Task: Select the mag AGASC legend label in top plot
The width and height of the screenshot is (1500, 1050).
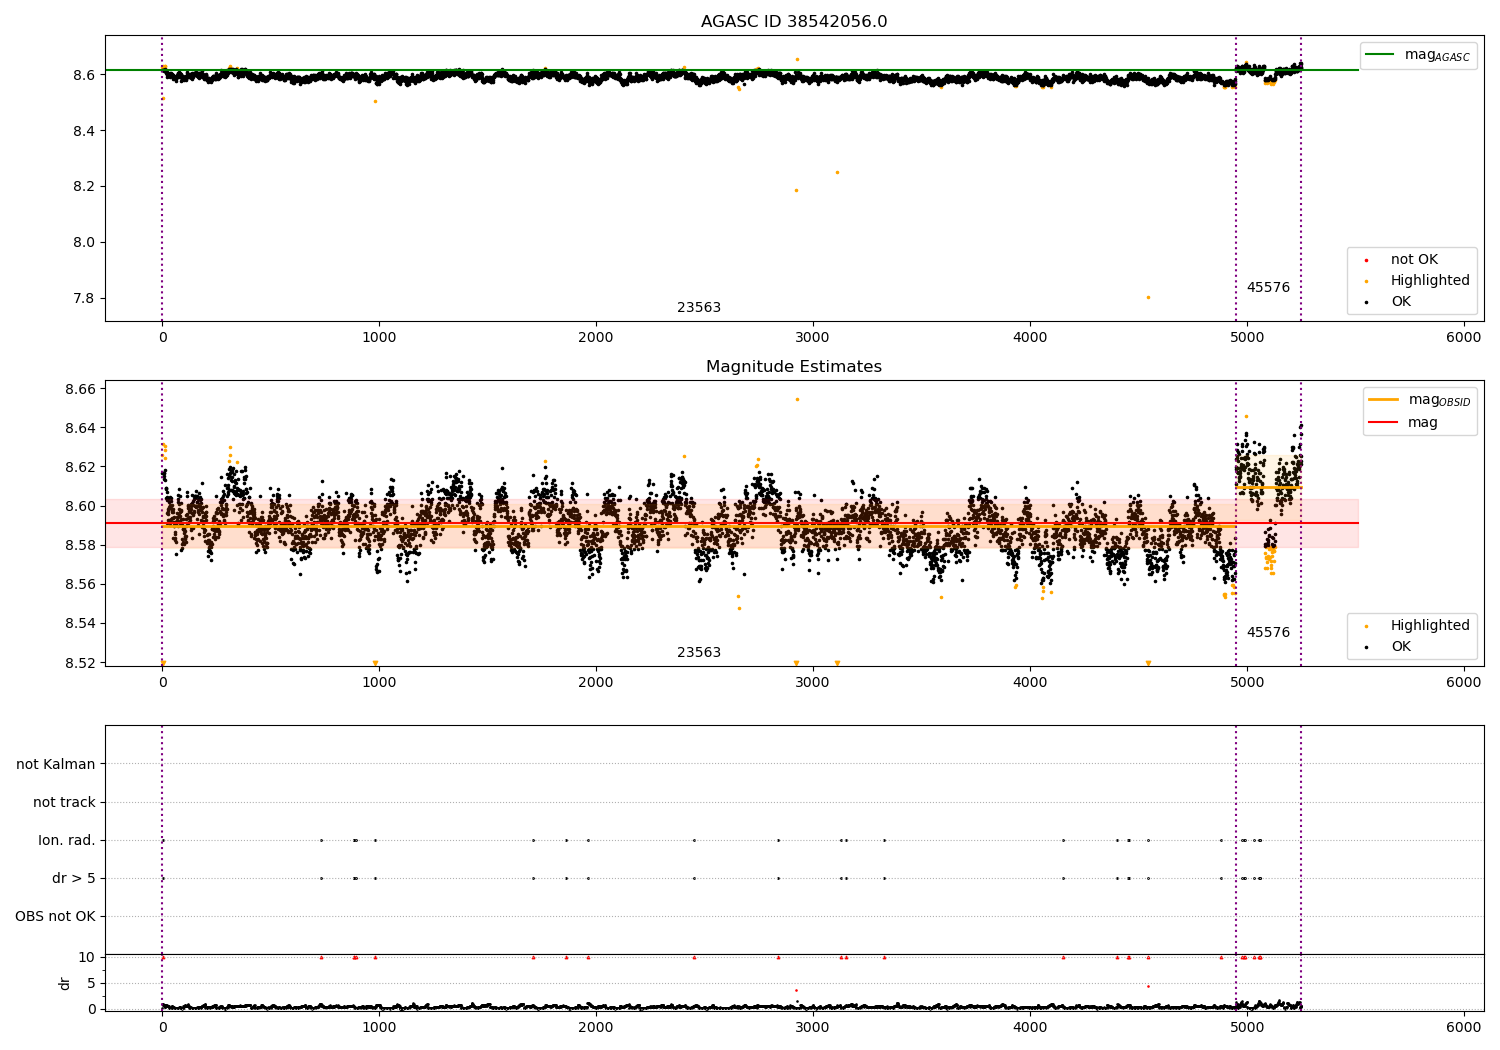Action: (x=1437, y=55)
